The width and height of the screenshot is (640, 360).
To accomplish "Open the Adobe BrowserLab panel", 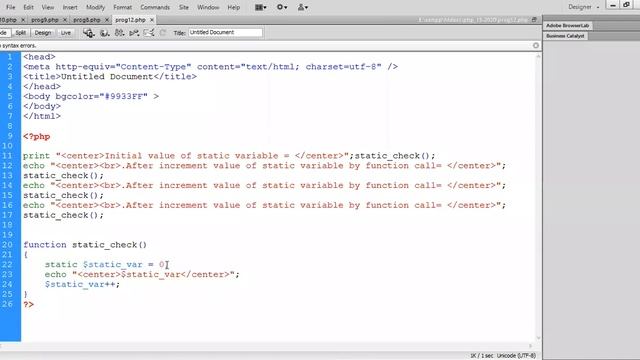I will click(567, 25).
